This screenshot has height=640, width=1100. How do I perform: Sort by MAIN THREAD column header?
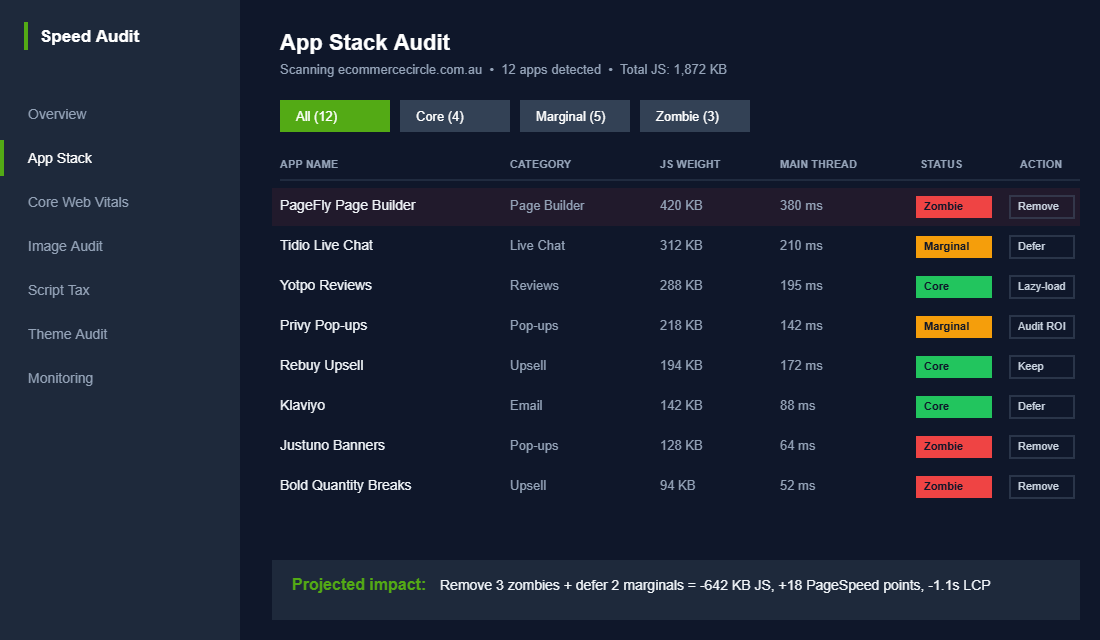(818, 164)
